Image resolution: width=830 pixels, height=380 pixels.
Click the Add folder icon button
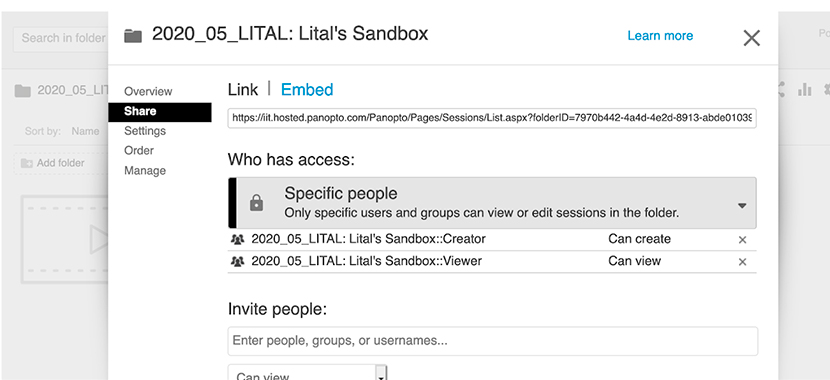pos(26,163)
